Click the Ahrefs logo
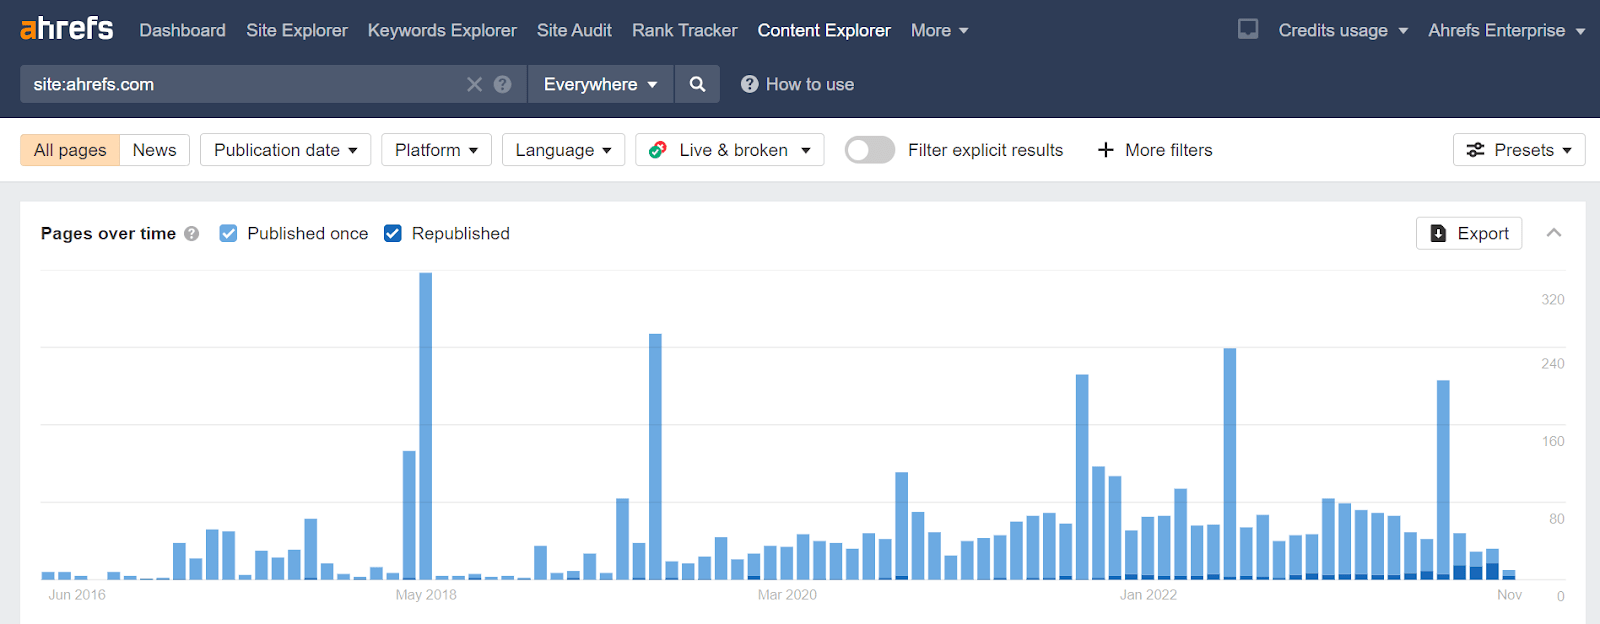This screenshot has height=624, width=1600. [x=67, y=29]
